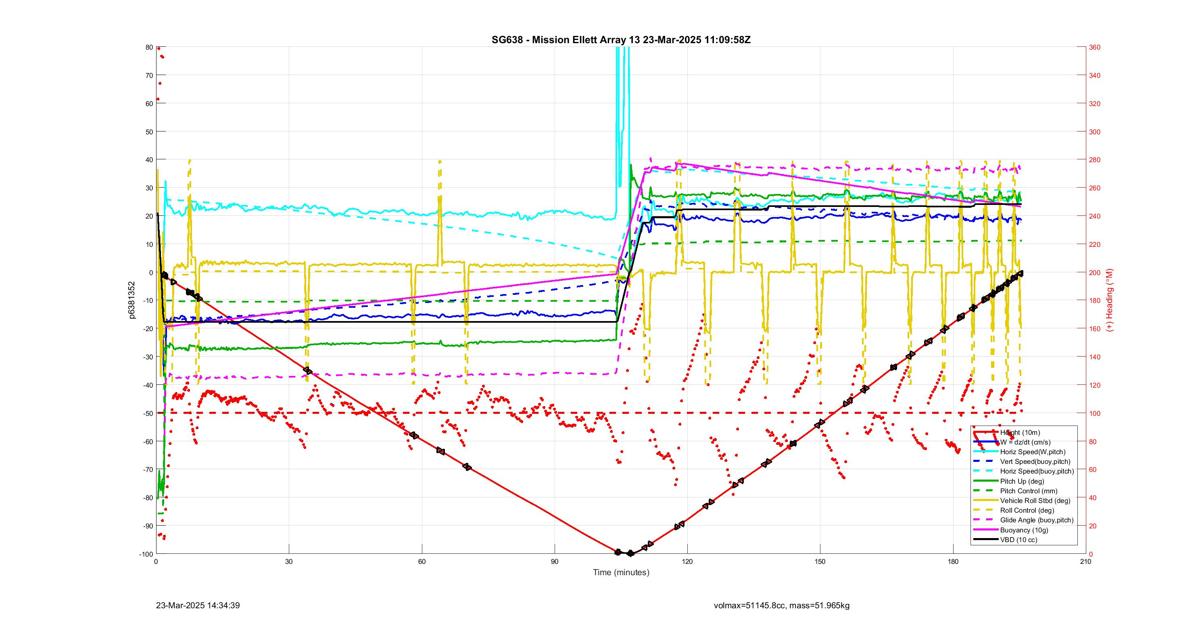The width and height of the screenshot is (1200, 622).
Task: Click the '(+) Heading (°M)' right axis label
Action: point(1108,300)
